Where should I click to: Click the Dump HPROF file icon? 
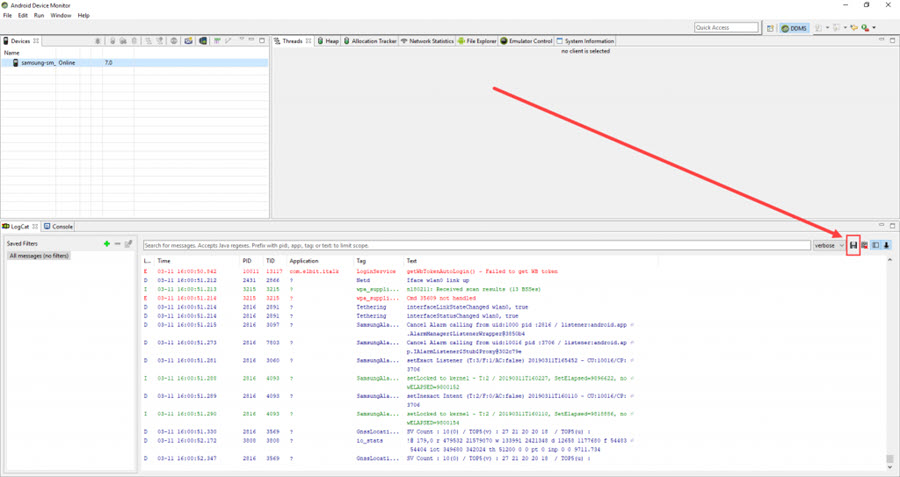[123, 41]
